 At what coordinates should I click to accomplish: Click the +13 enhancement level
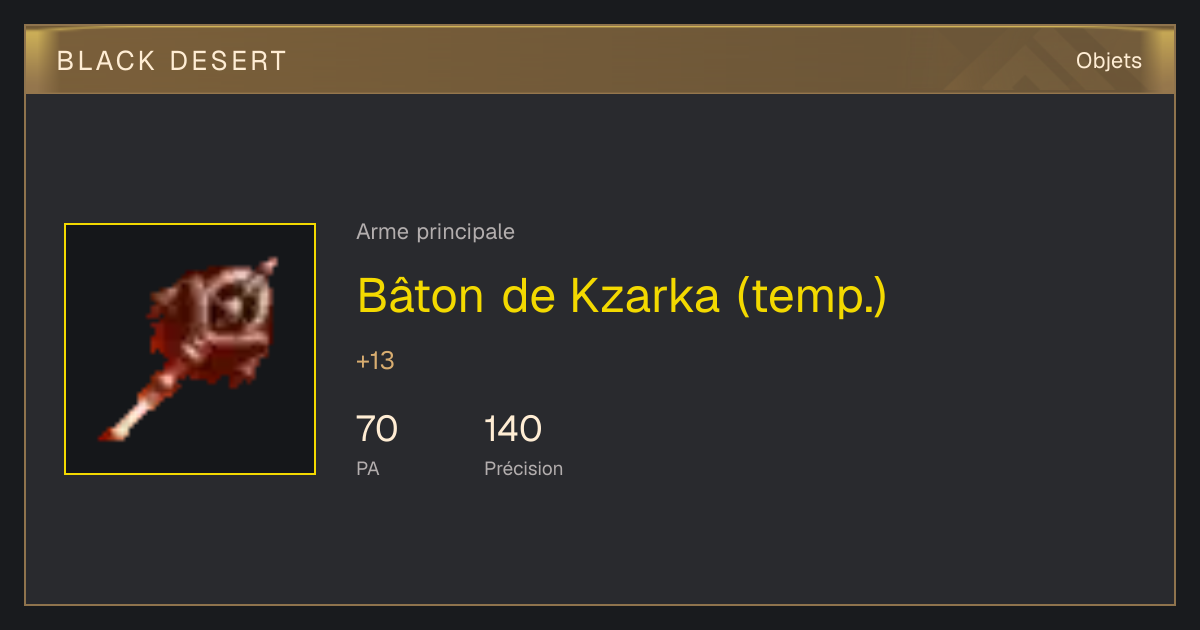(x=375, y=361)
